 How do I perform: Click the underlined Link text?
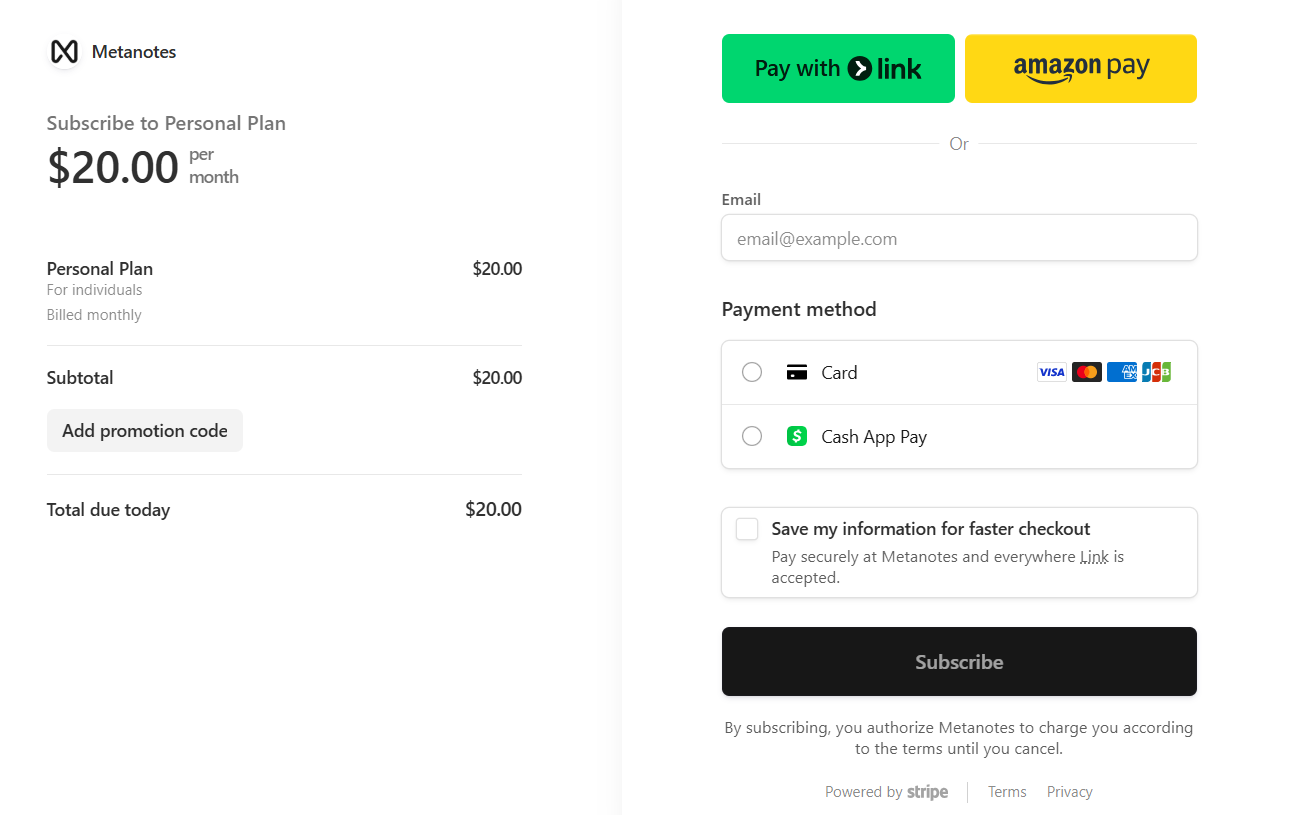pos(1094,557)
